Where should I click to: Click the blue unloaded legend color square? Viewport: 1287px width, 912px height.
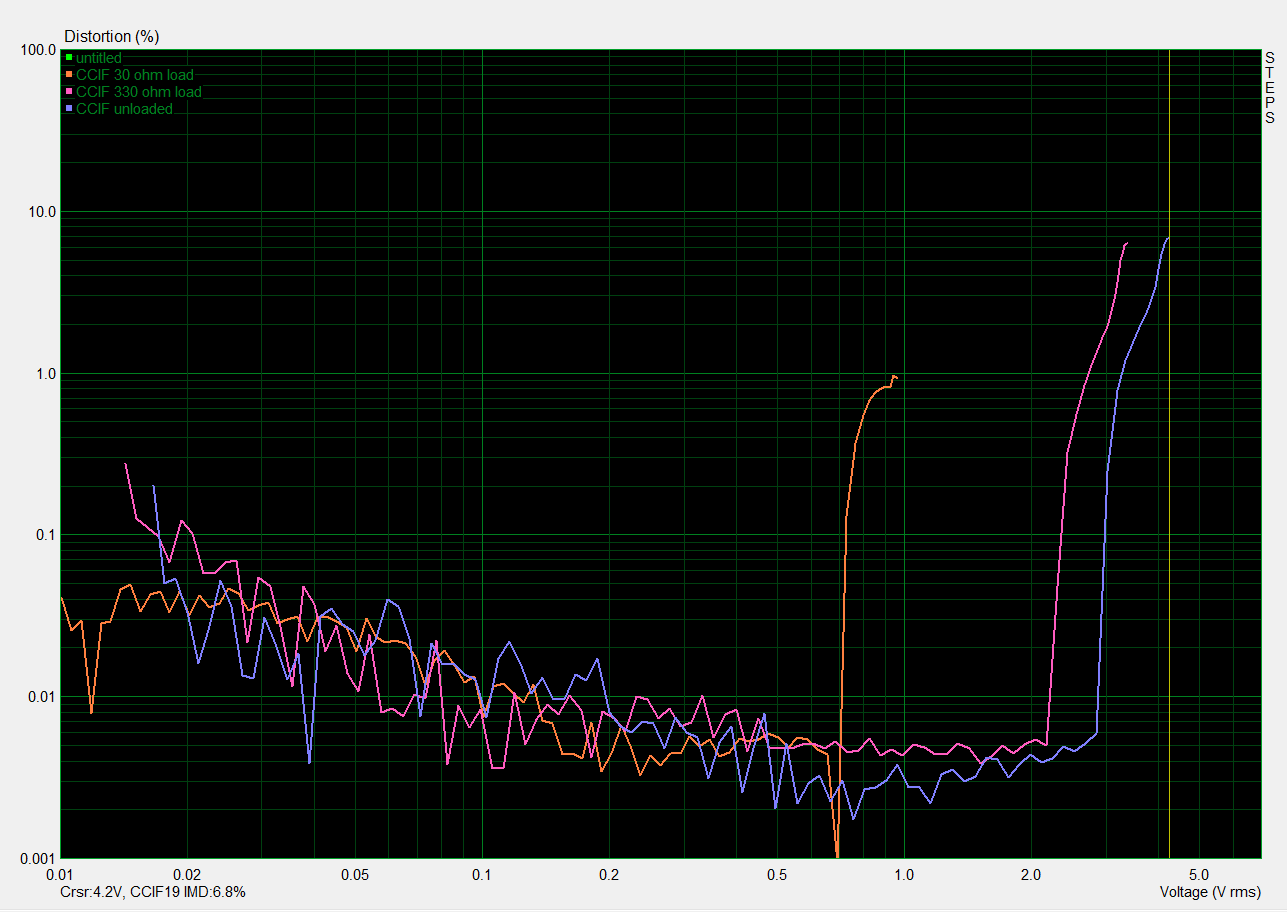click(69, 109)
